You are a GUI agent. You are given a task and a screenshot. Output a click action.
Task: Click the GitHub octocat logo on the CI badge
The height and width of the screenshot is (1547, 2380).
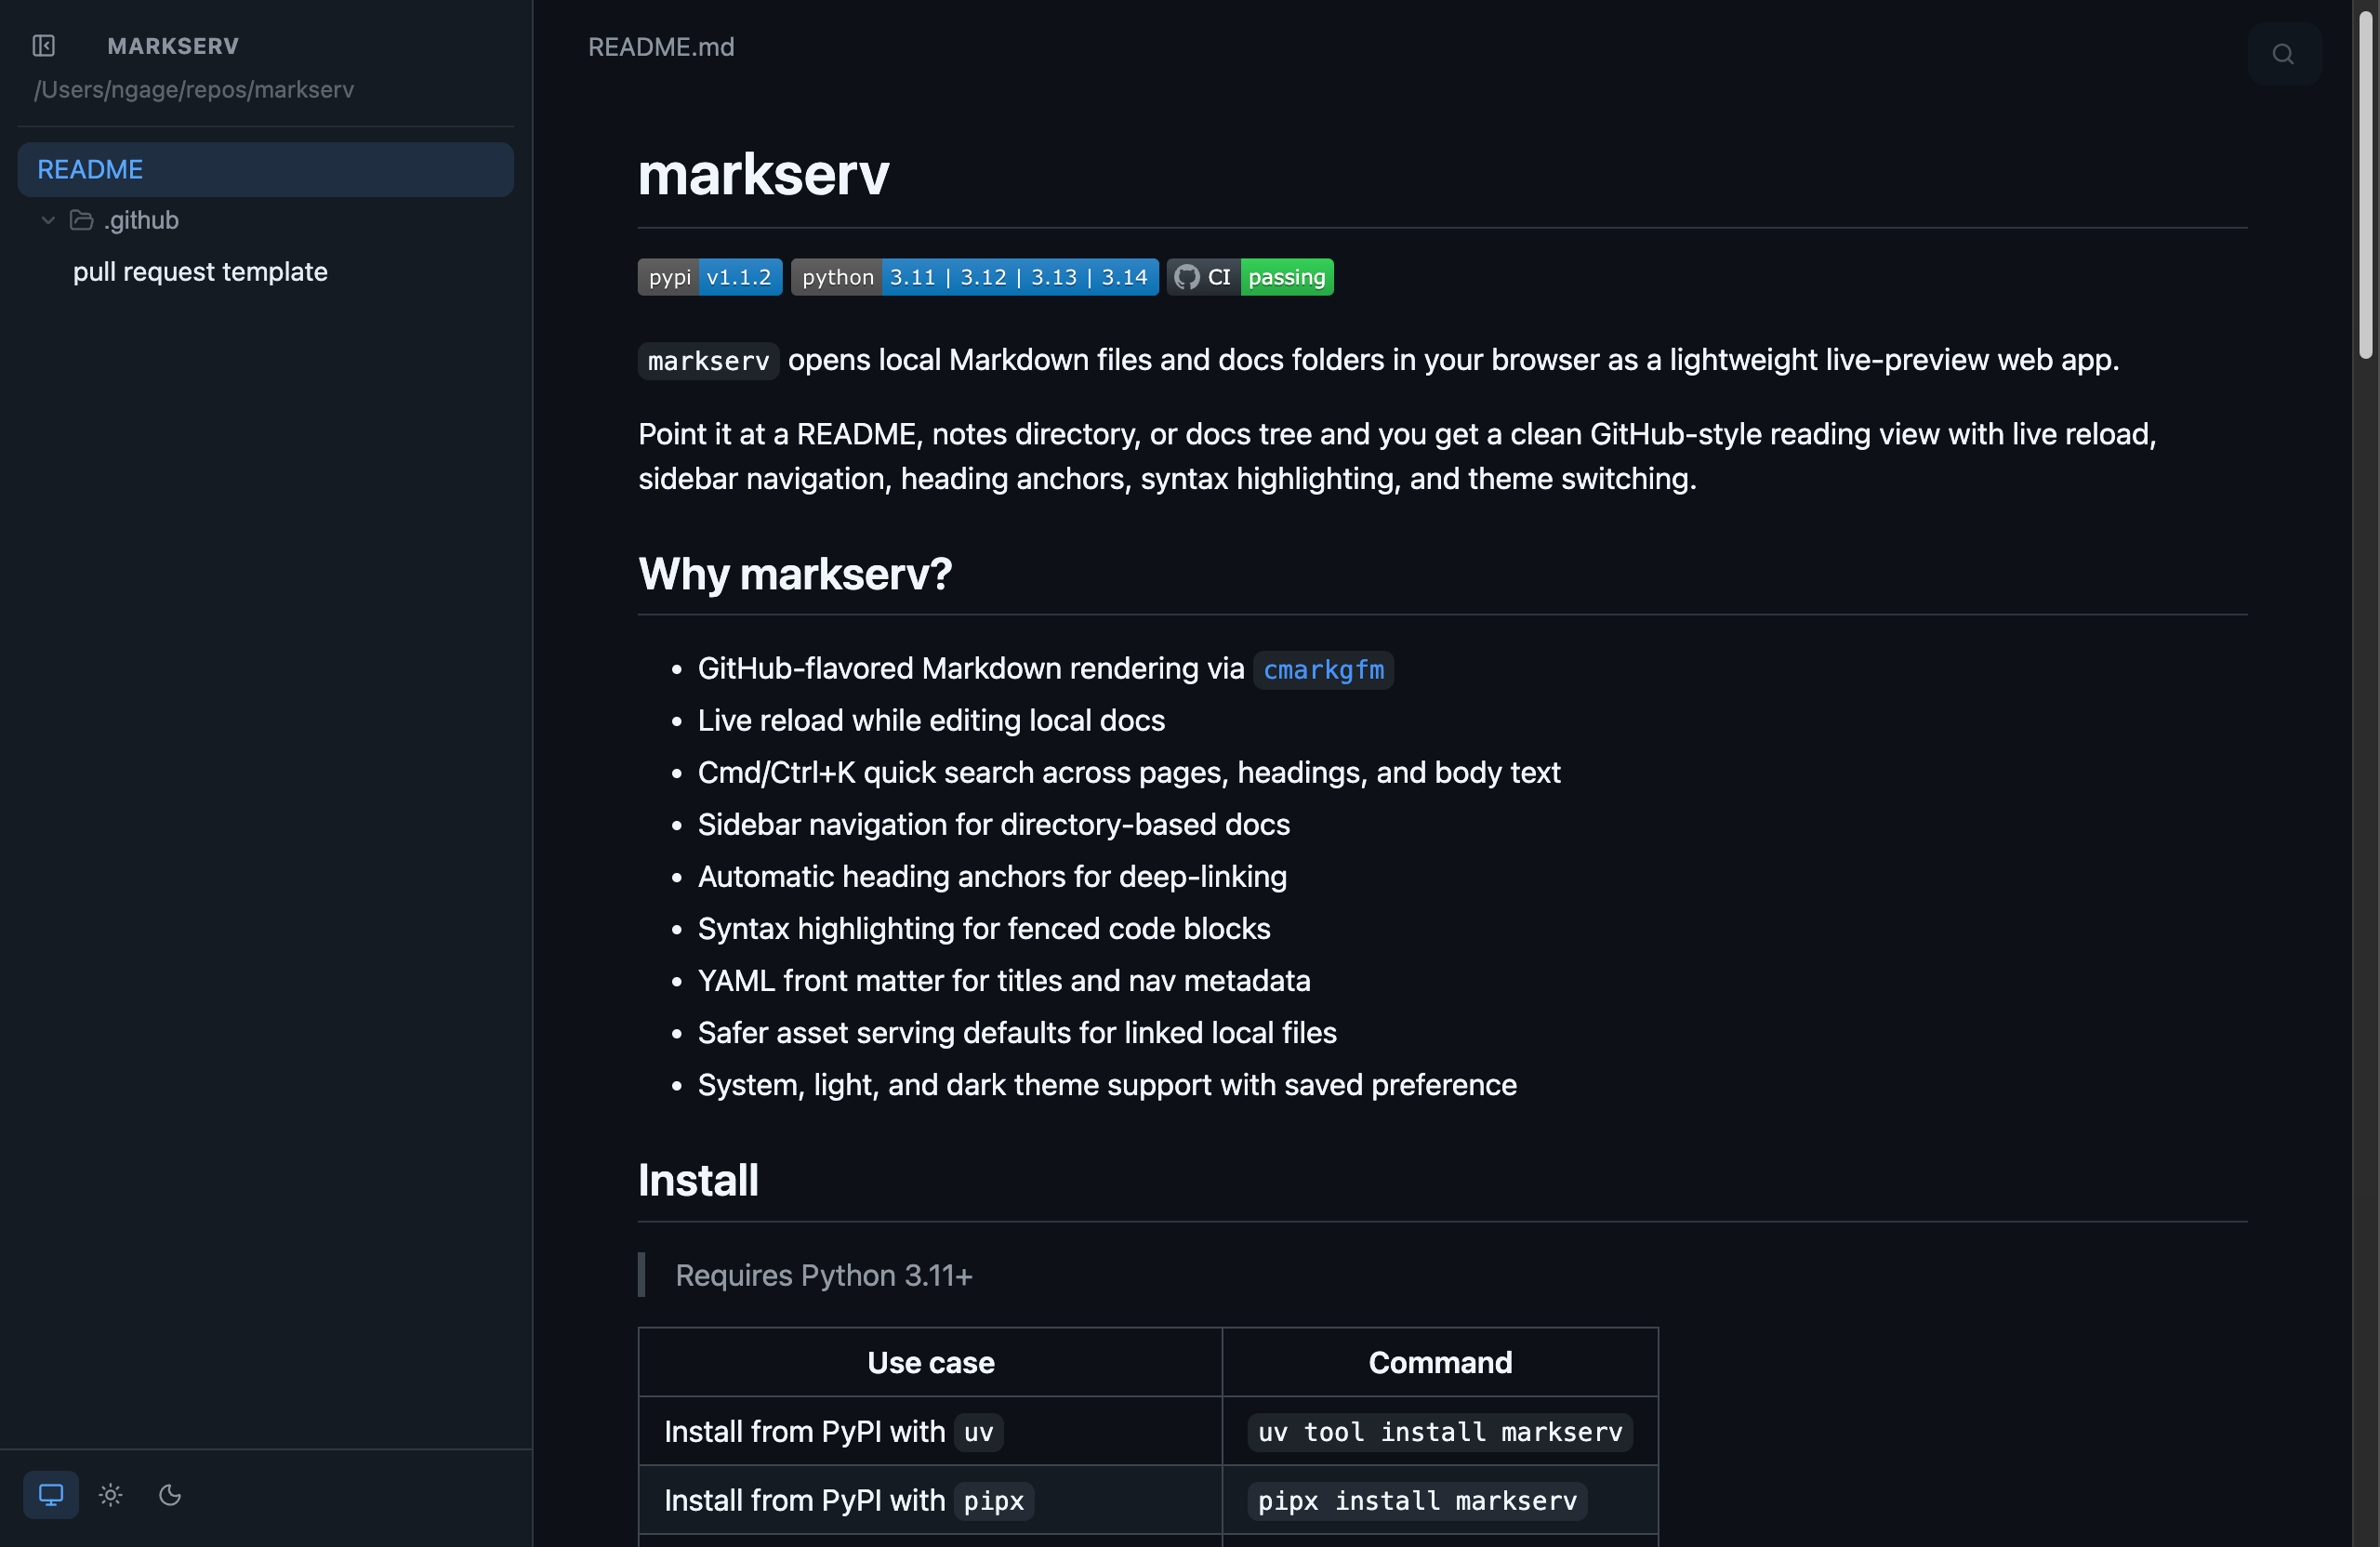tap(1188, 277)
